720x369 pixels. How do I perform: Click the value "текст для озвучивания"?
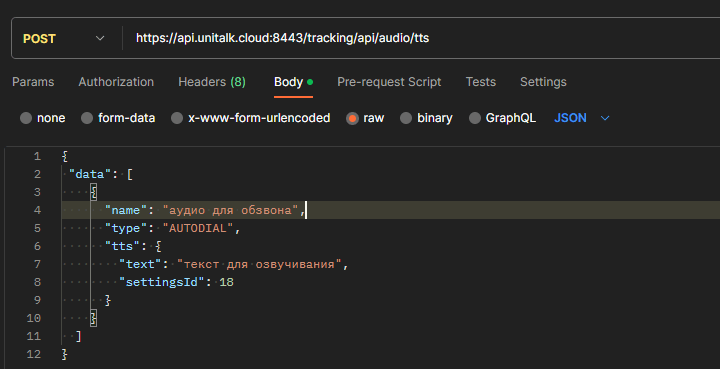pos(259,264)
